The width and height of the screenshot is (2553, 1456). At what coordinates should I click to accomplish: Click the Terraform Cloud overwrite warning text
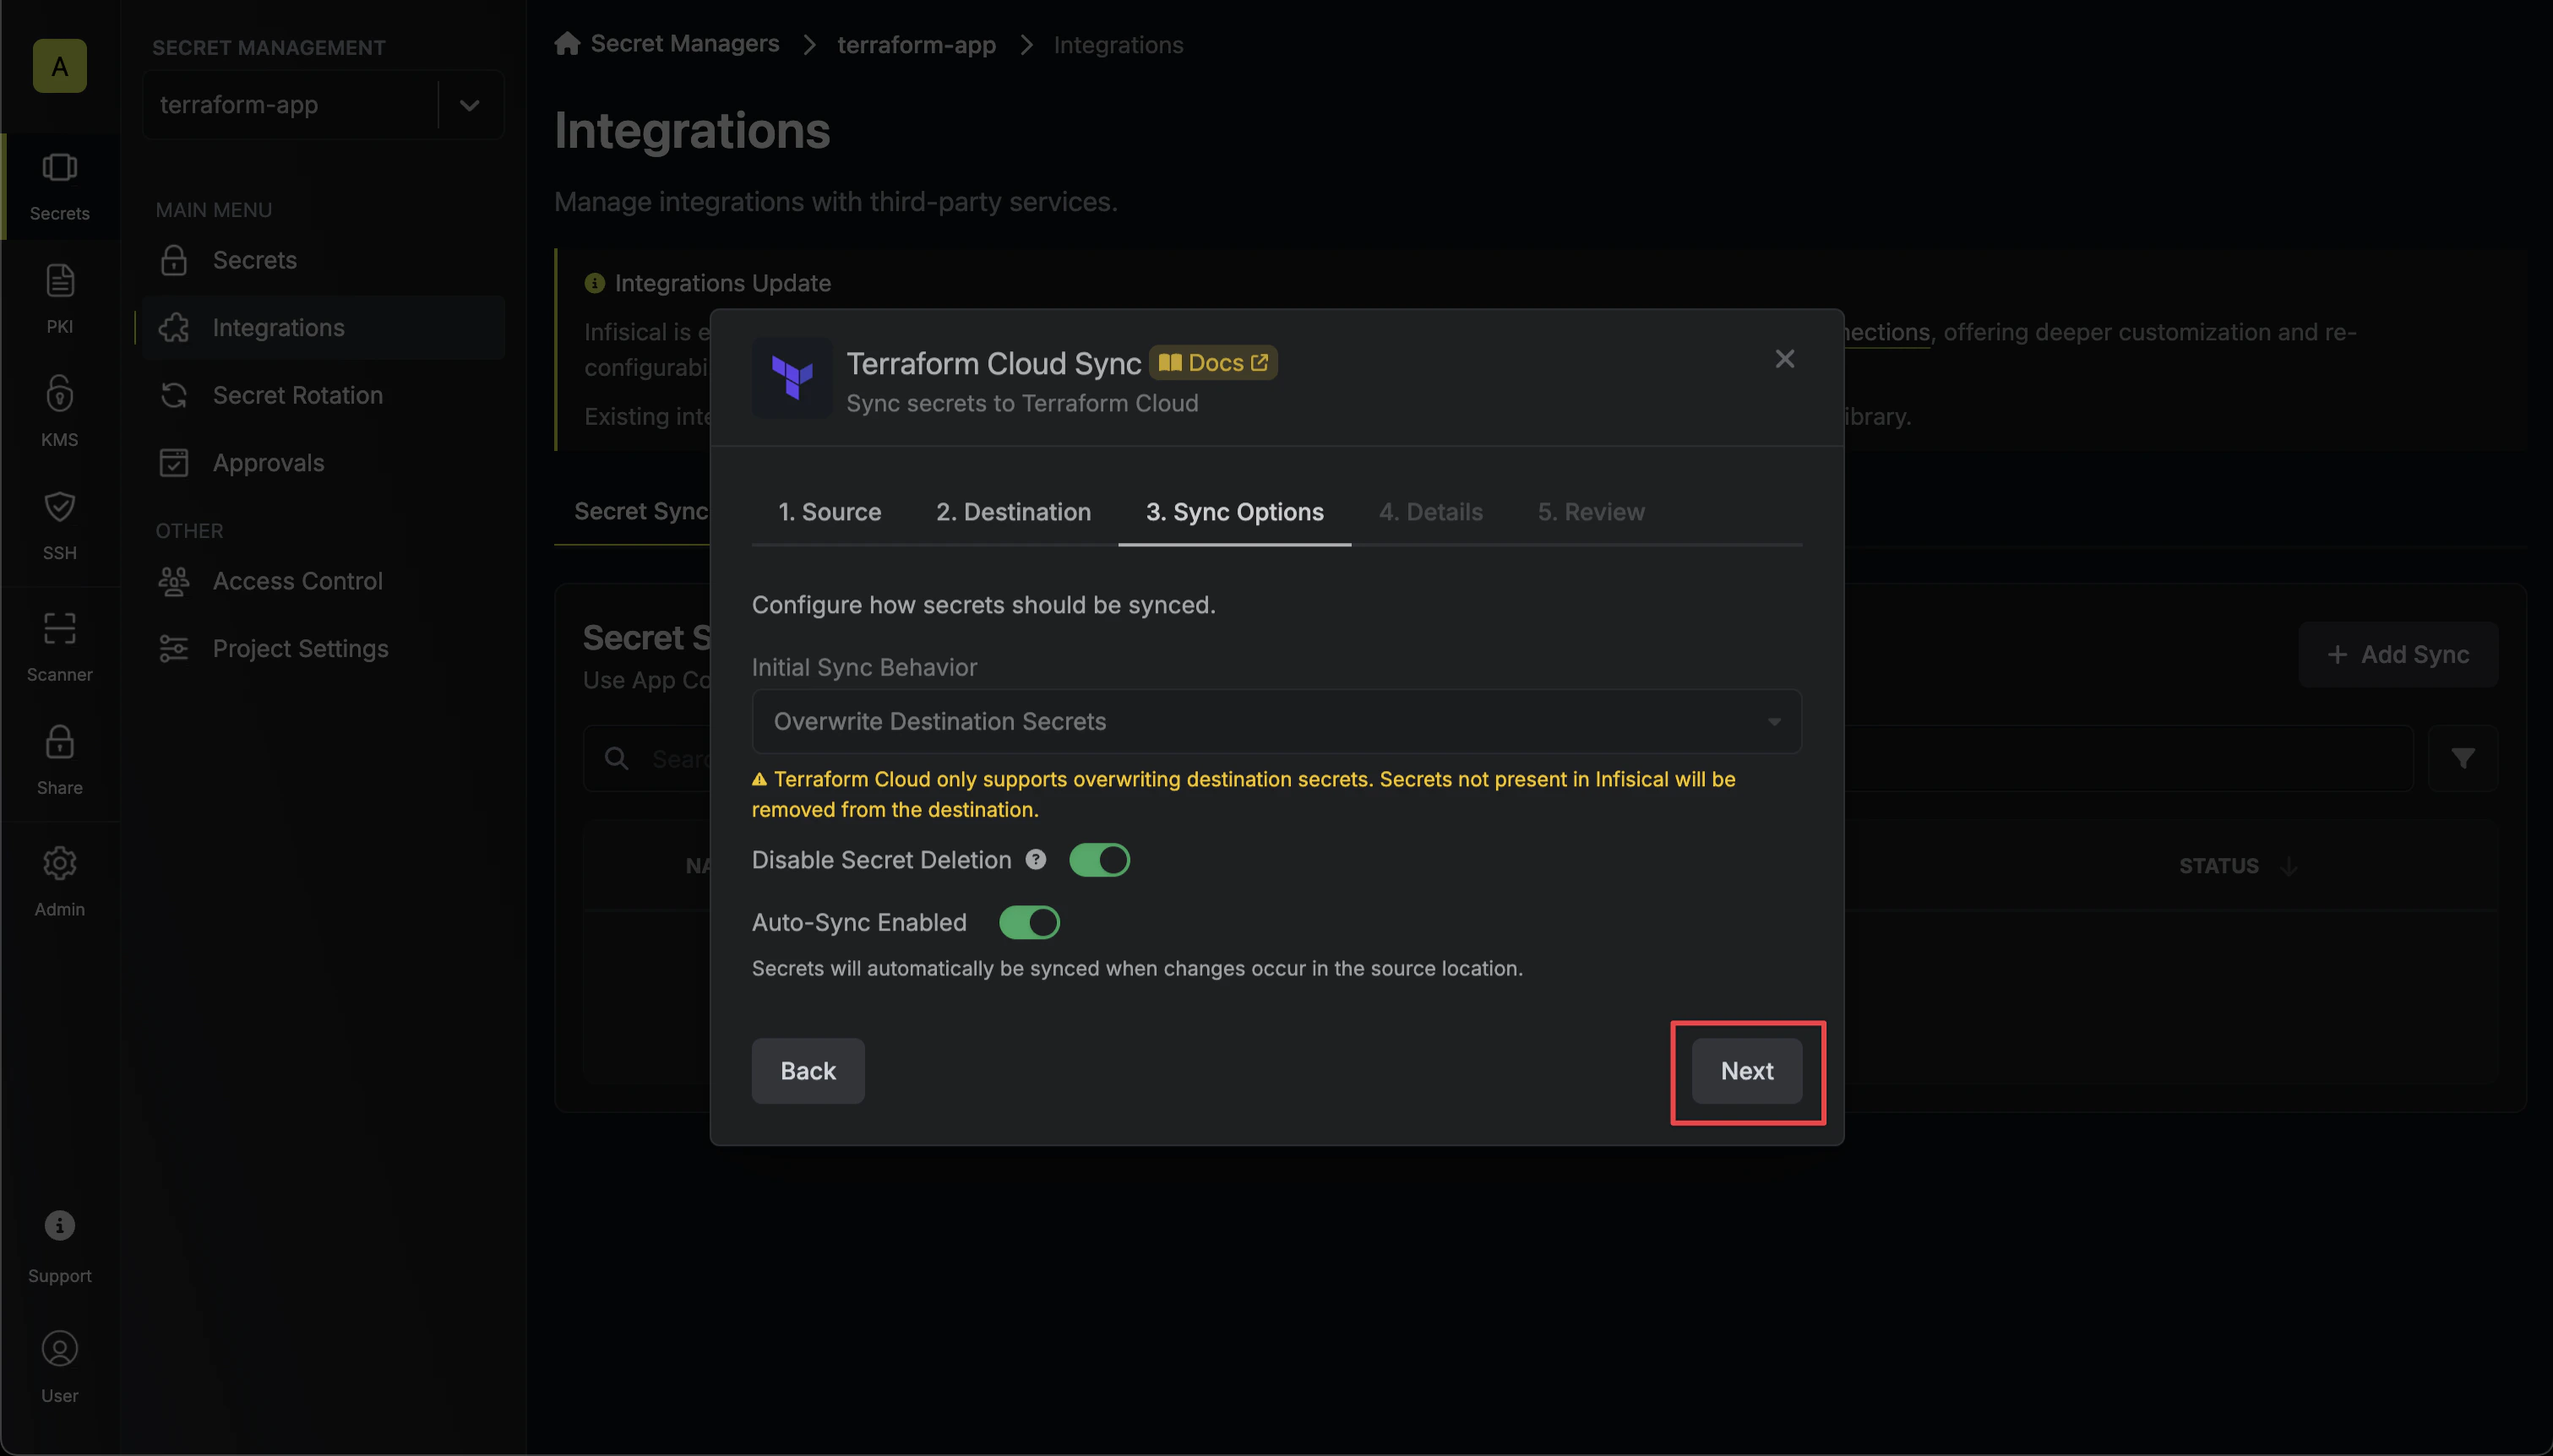(1243, 794)
